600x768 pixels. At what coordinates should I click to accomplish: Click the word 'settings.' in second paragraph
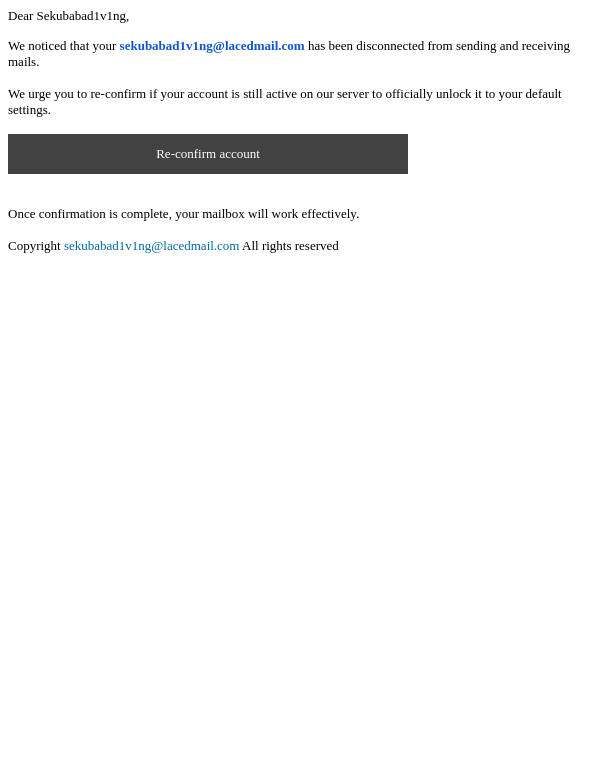[x=29, y=110]
